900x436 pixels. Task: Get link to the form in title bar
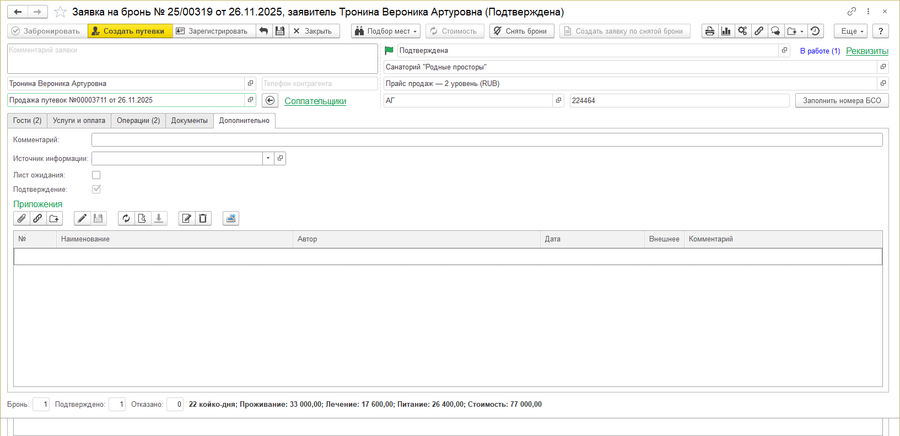pos(852,11)
